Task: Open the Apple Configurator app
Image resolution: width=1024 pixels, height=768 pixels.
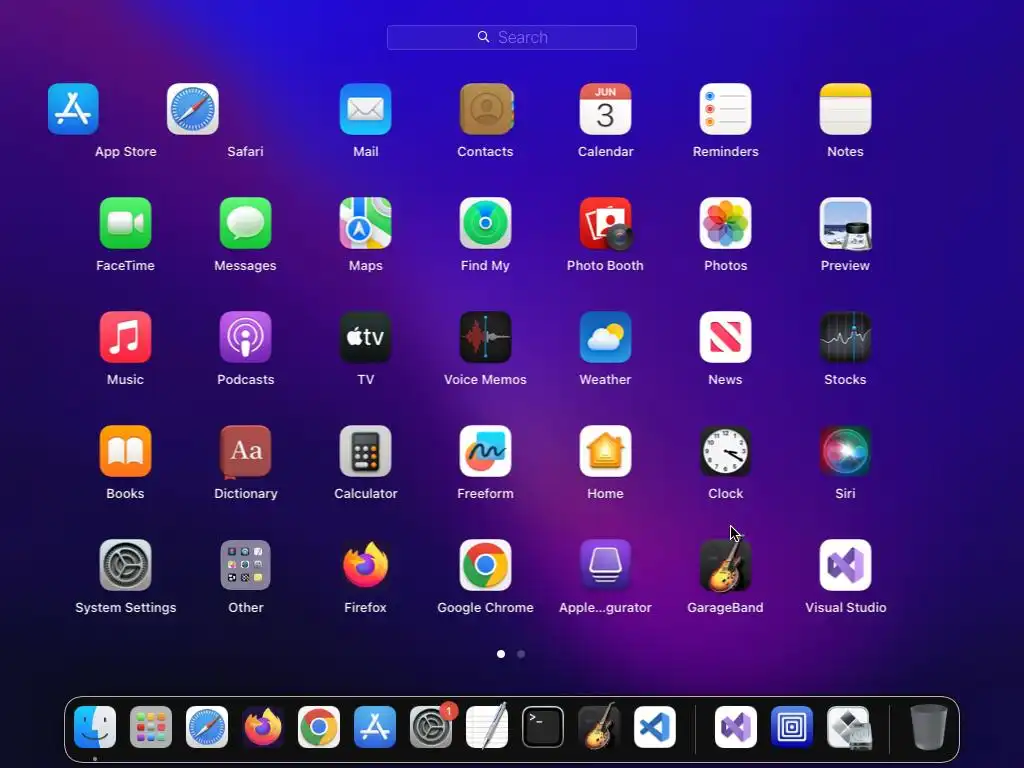Action: pos(605,565)
